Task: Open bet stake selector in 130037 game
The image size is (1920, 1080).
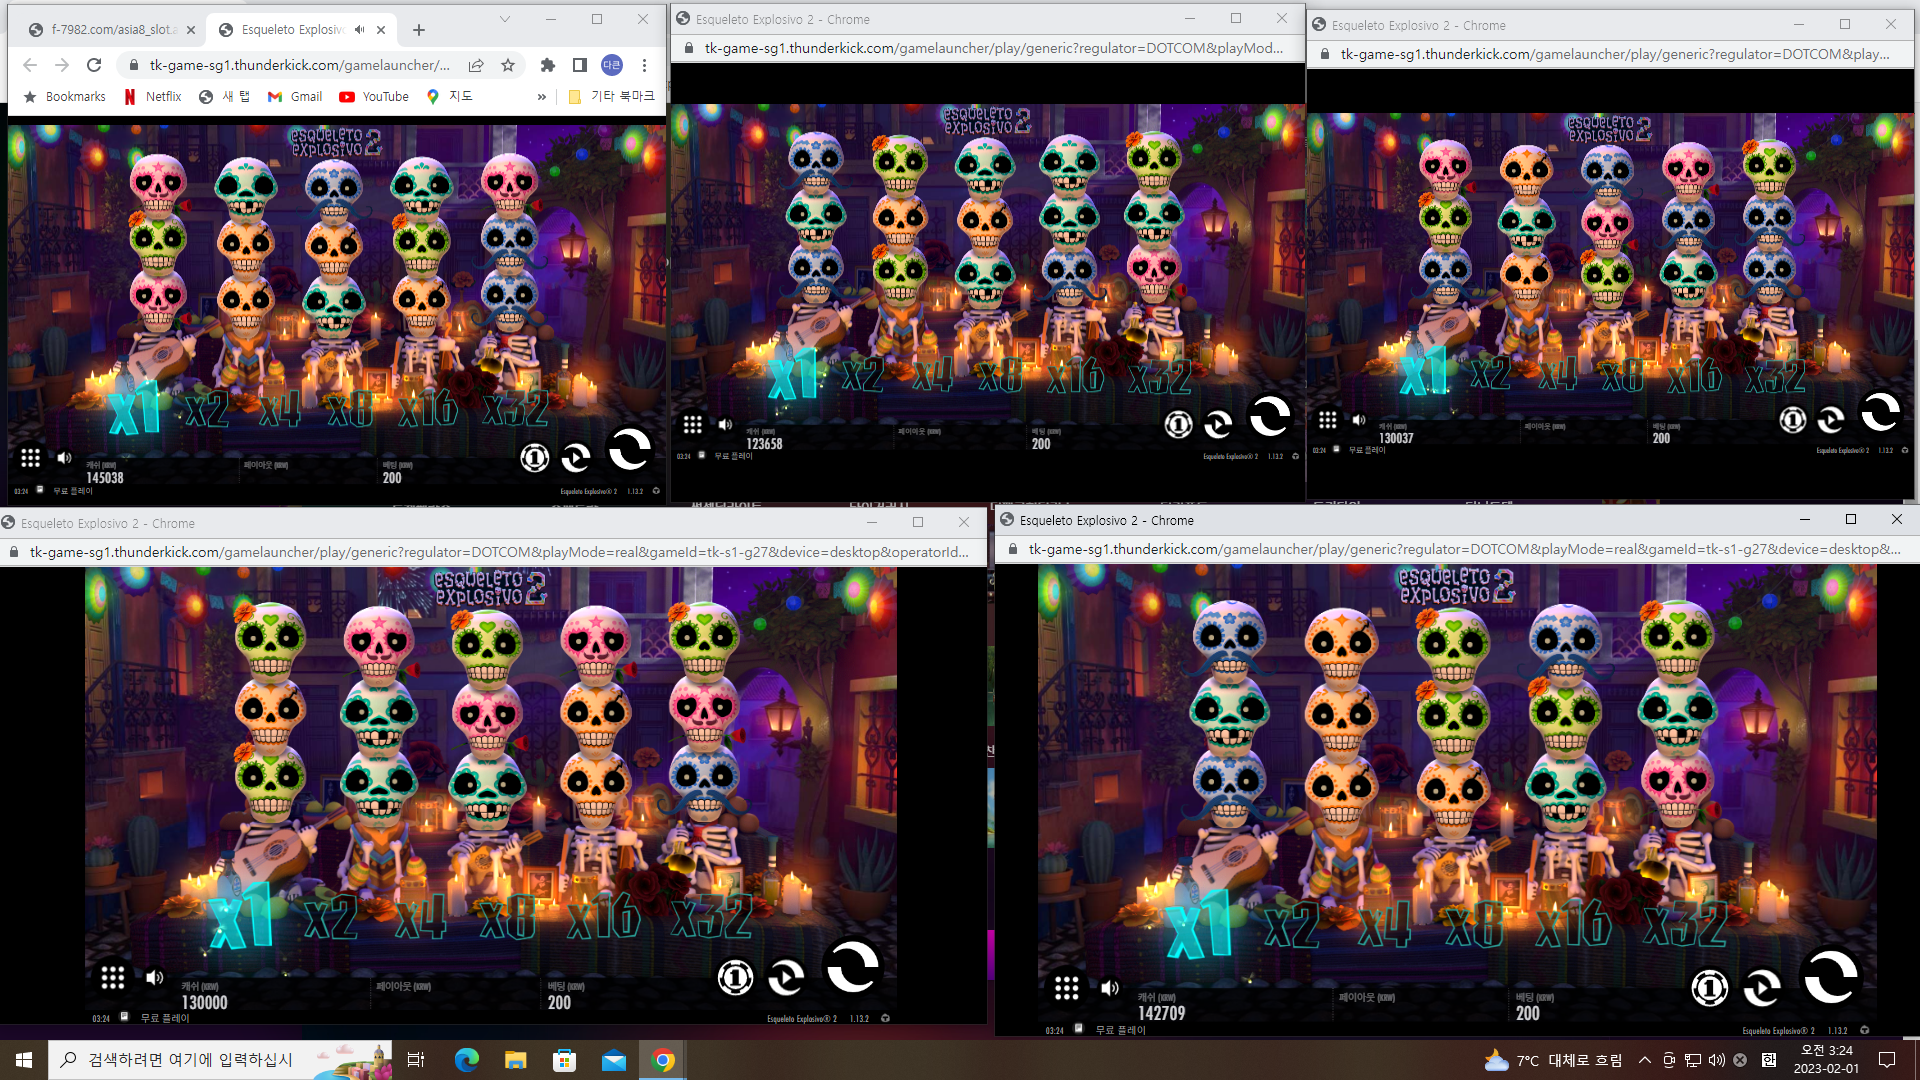Action: pyautogui.click(x=1792, y=420)
